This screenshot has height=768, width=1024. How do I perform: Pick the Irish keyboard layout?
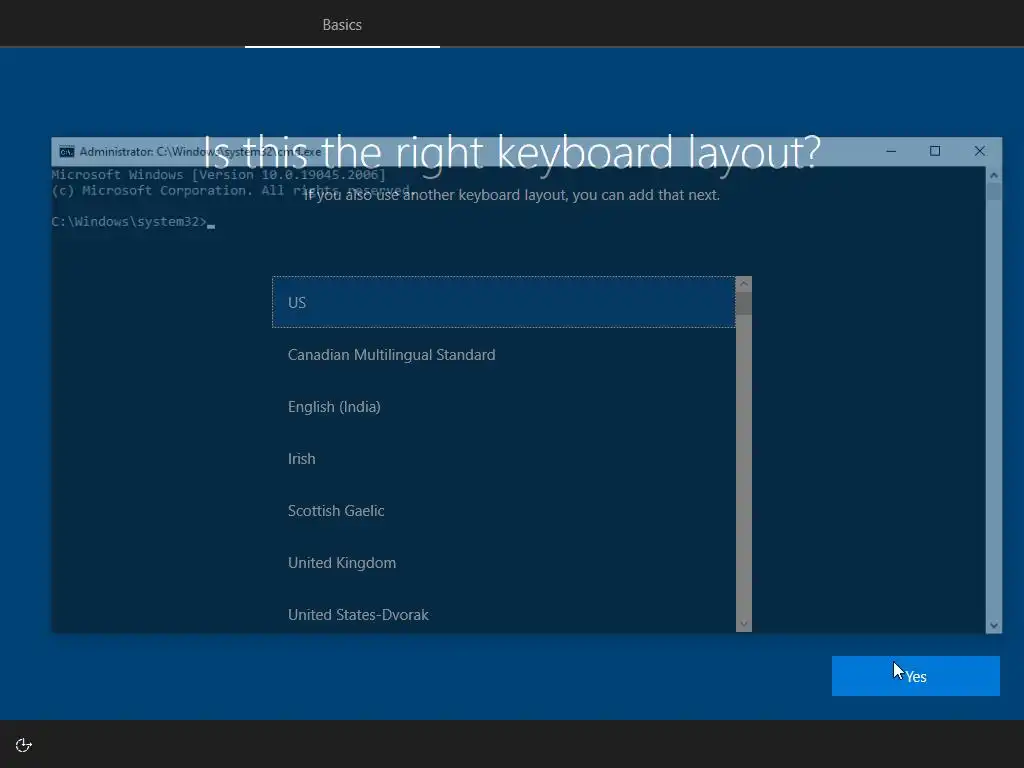tap(504, 458)
